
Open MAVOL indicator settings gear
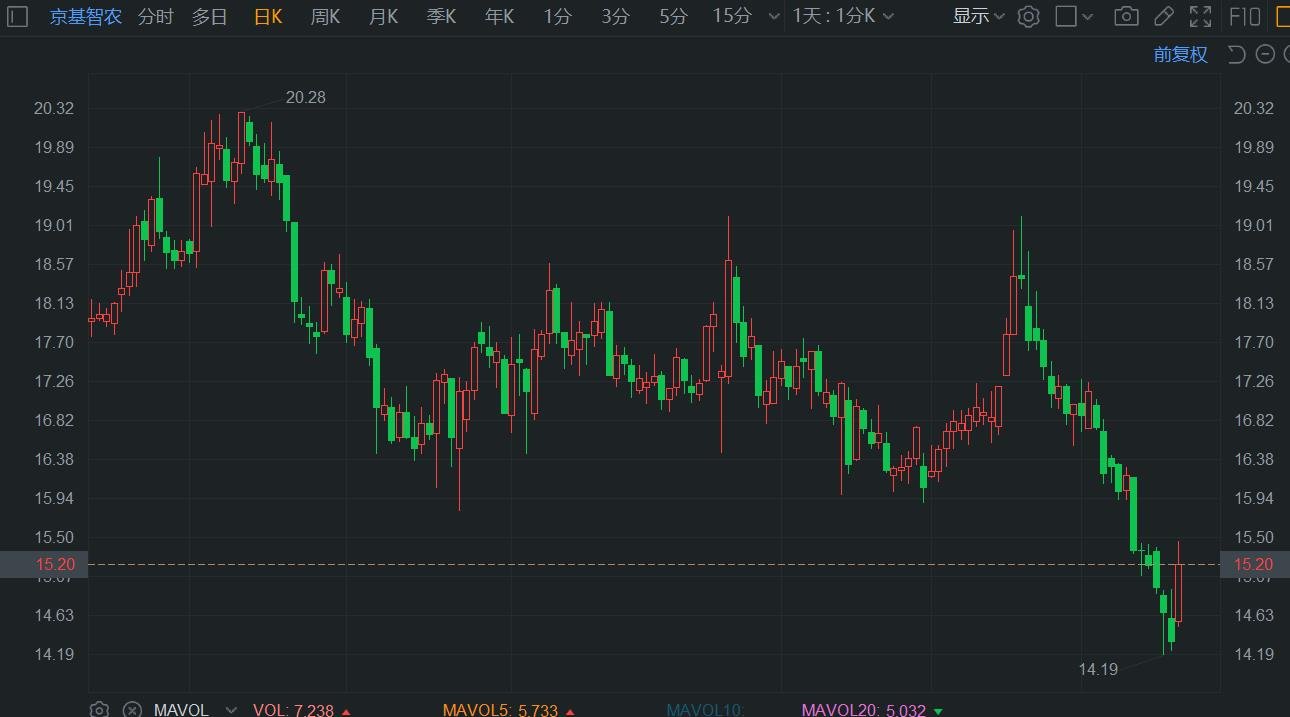point(99,709)
